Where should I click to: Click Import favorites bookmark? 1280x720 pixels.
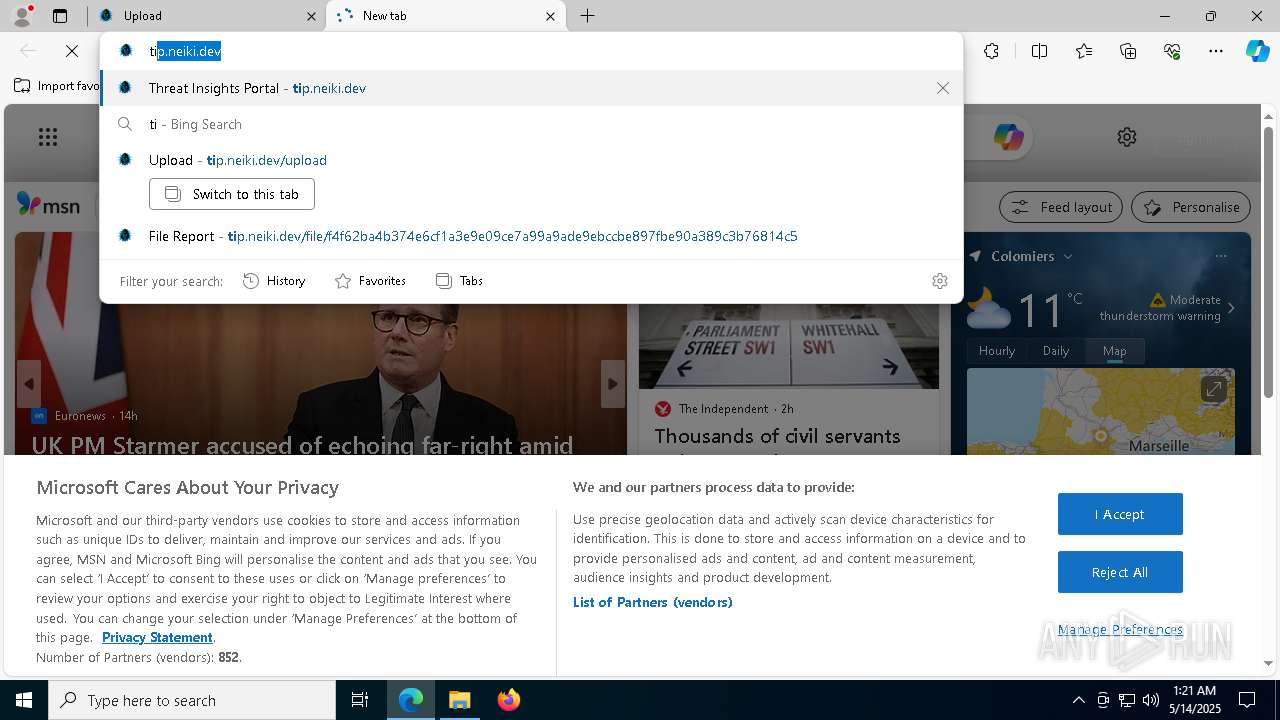click(x=57, y=86)
